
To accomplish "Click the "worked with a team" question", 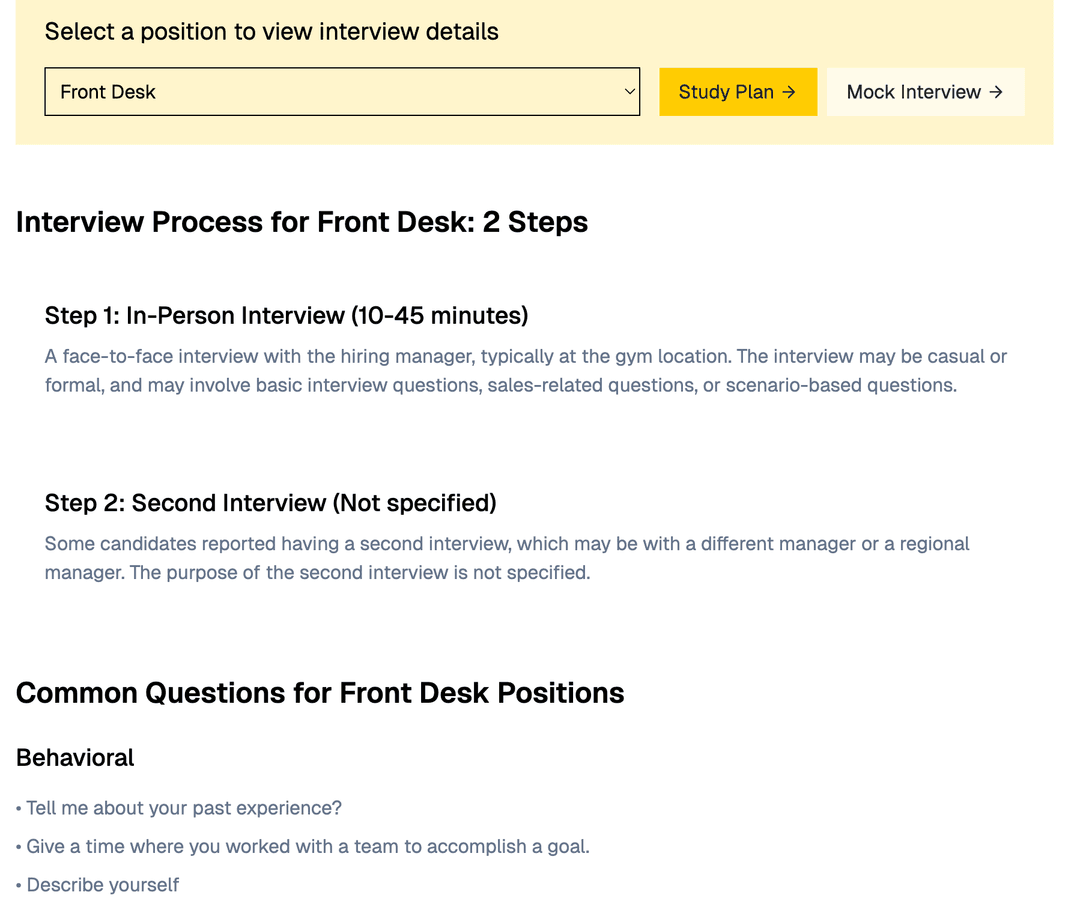I will tap(308, 847).
